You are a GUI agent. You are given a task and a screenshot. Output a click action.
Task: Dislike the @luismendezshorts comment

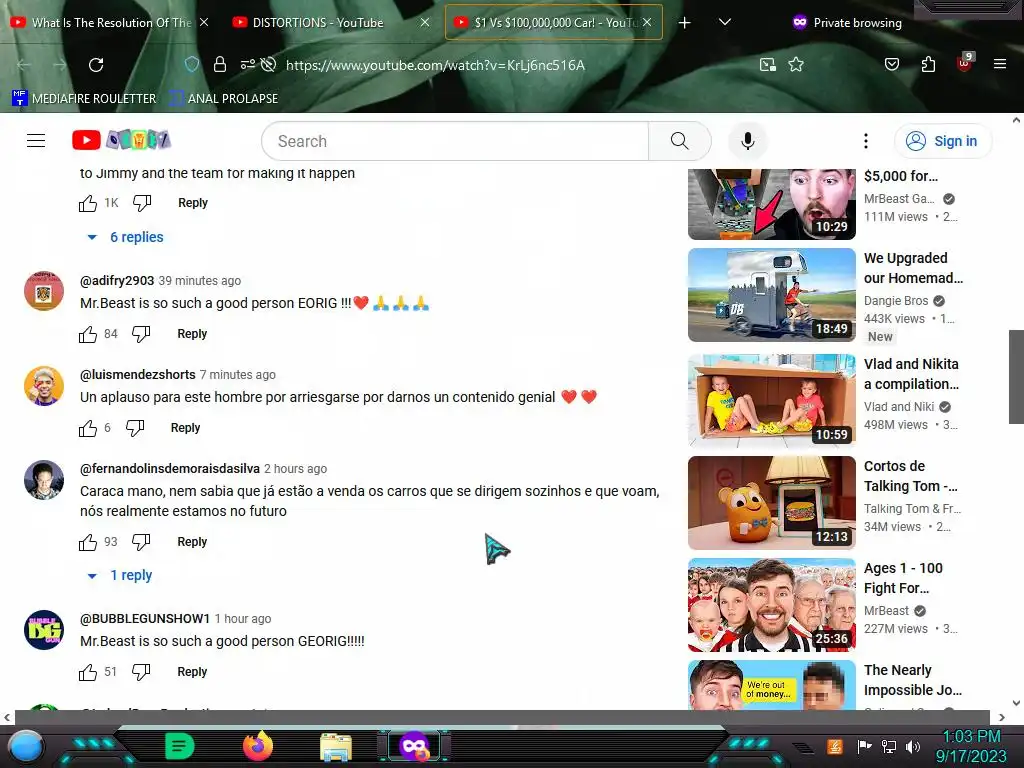pyautogui.click(x=135, y=428)
